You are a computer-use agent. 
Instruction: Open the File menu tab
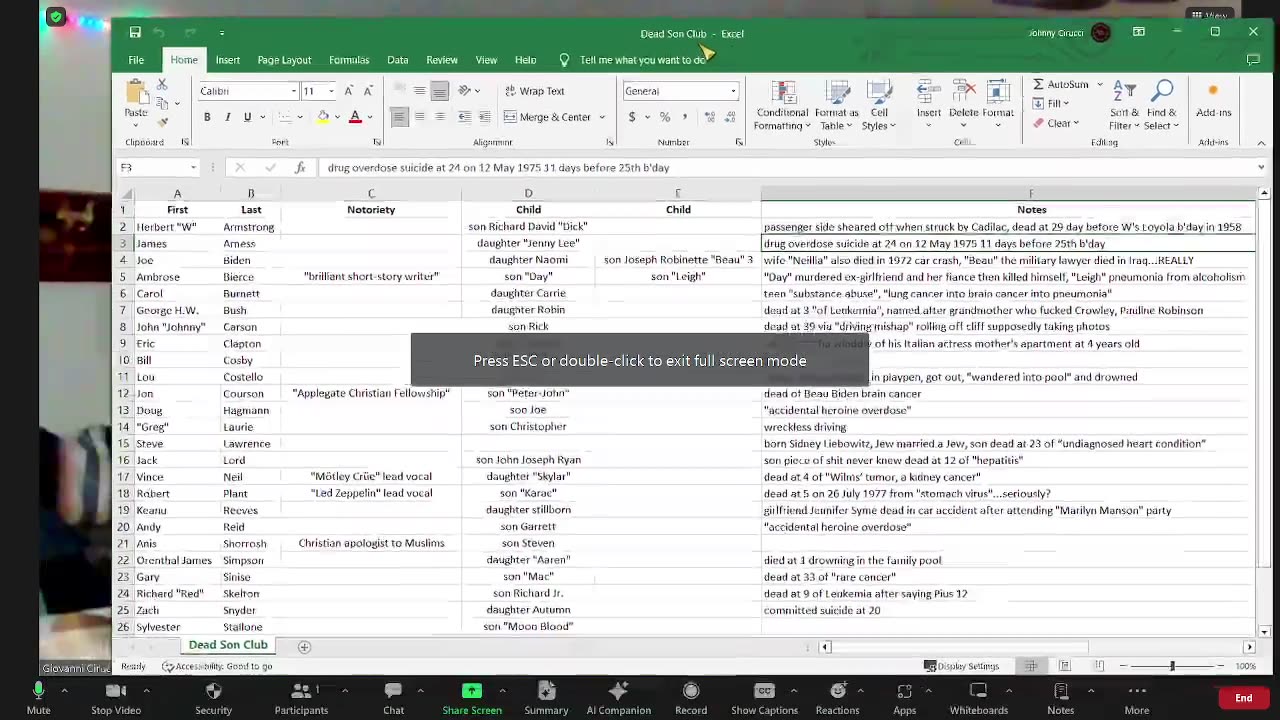[x=136, y=60]
